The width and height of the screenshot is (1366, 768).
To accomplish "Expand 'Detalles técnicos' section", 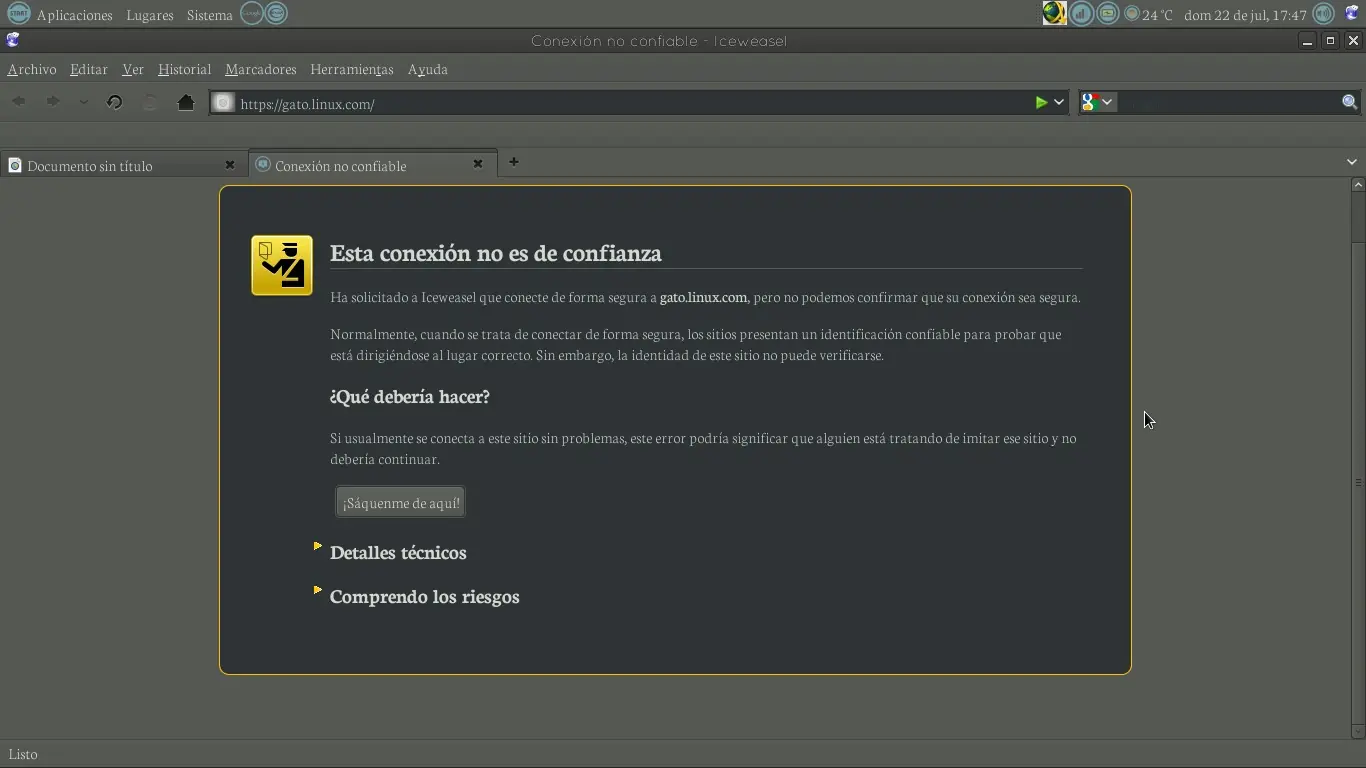I will (x=398, y=552).
